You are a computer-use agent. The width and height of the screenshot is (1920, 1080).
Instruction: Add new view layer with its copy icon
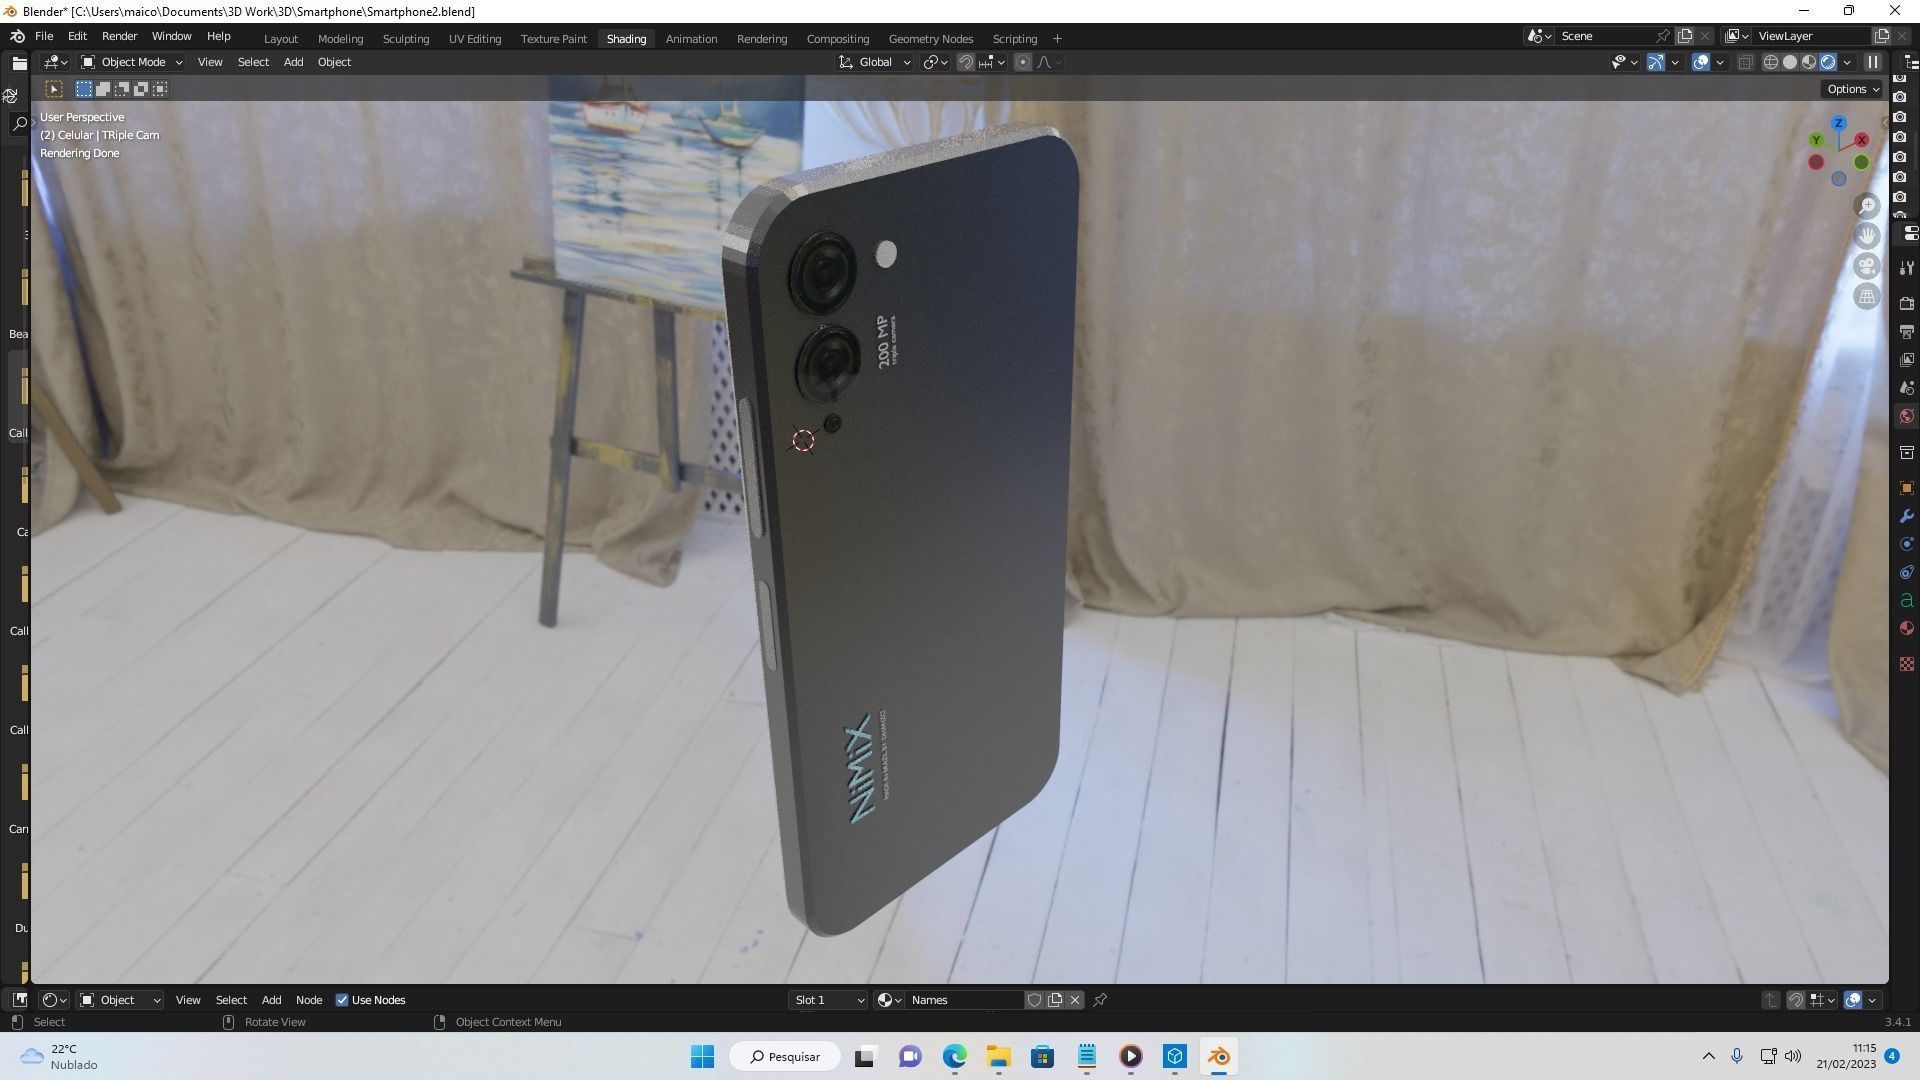(x=1881, y=36)
